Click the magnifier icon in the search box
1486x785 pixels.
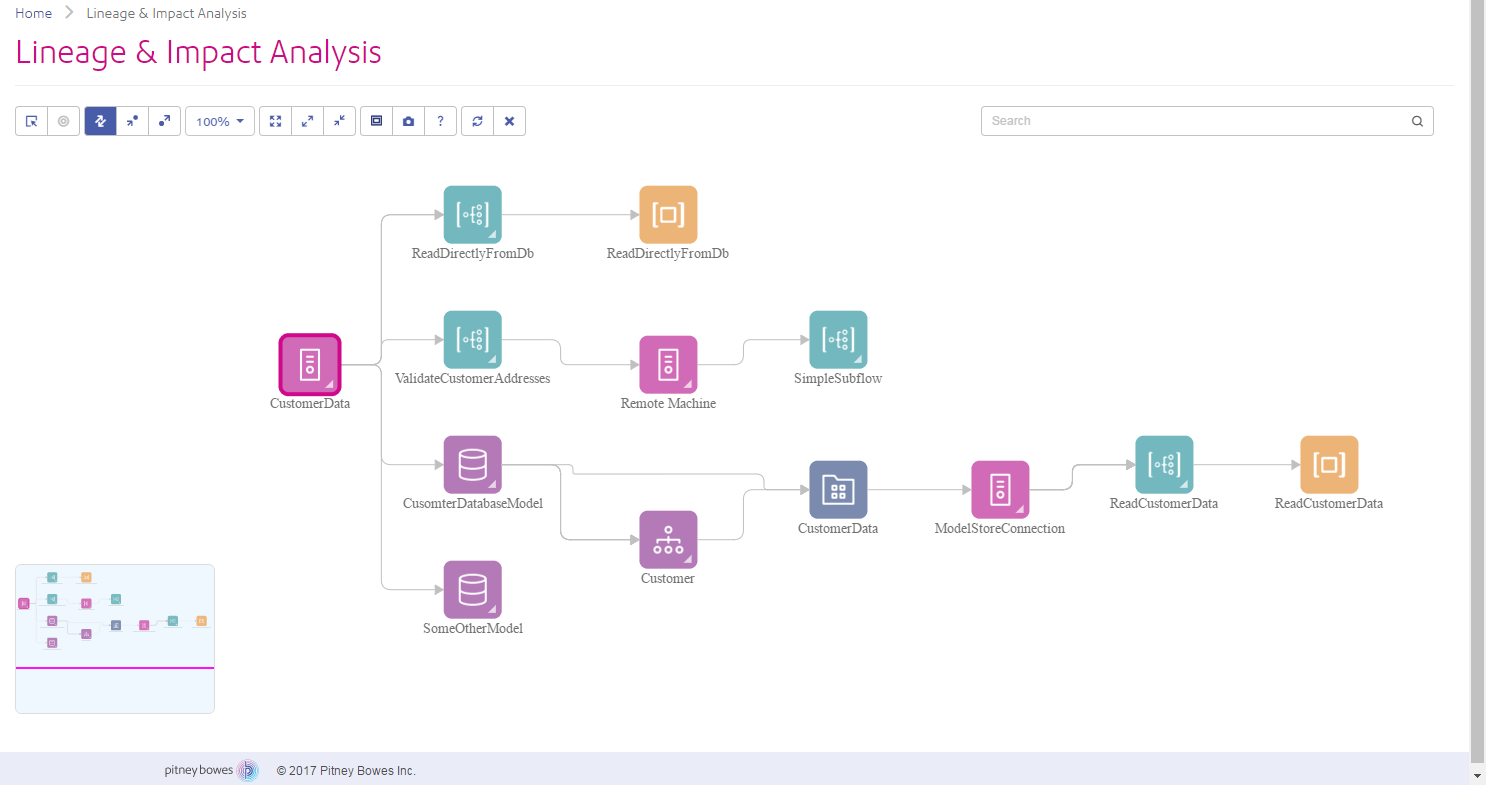point(1417,121)
